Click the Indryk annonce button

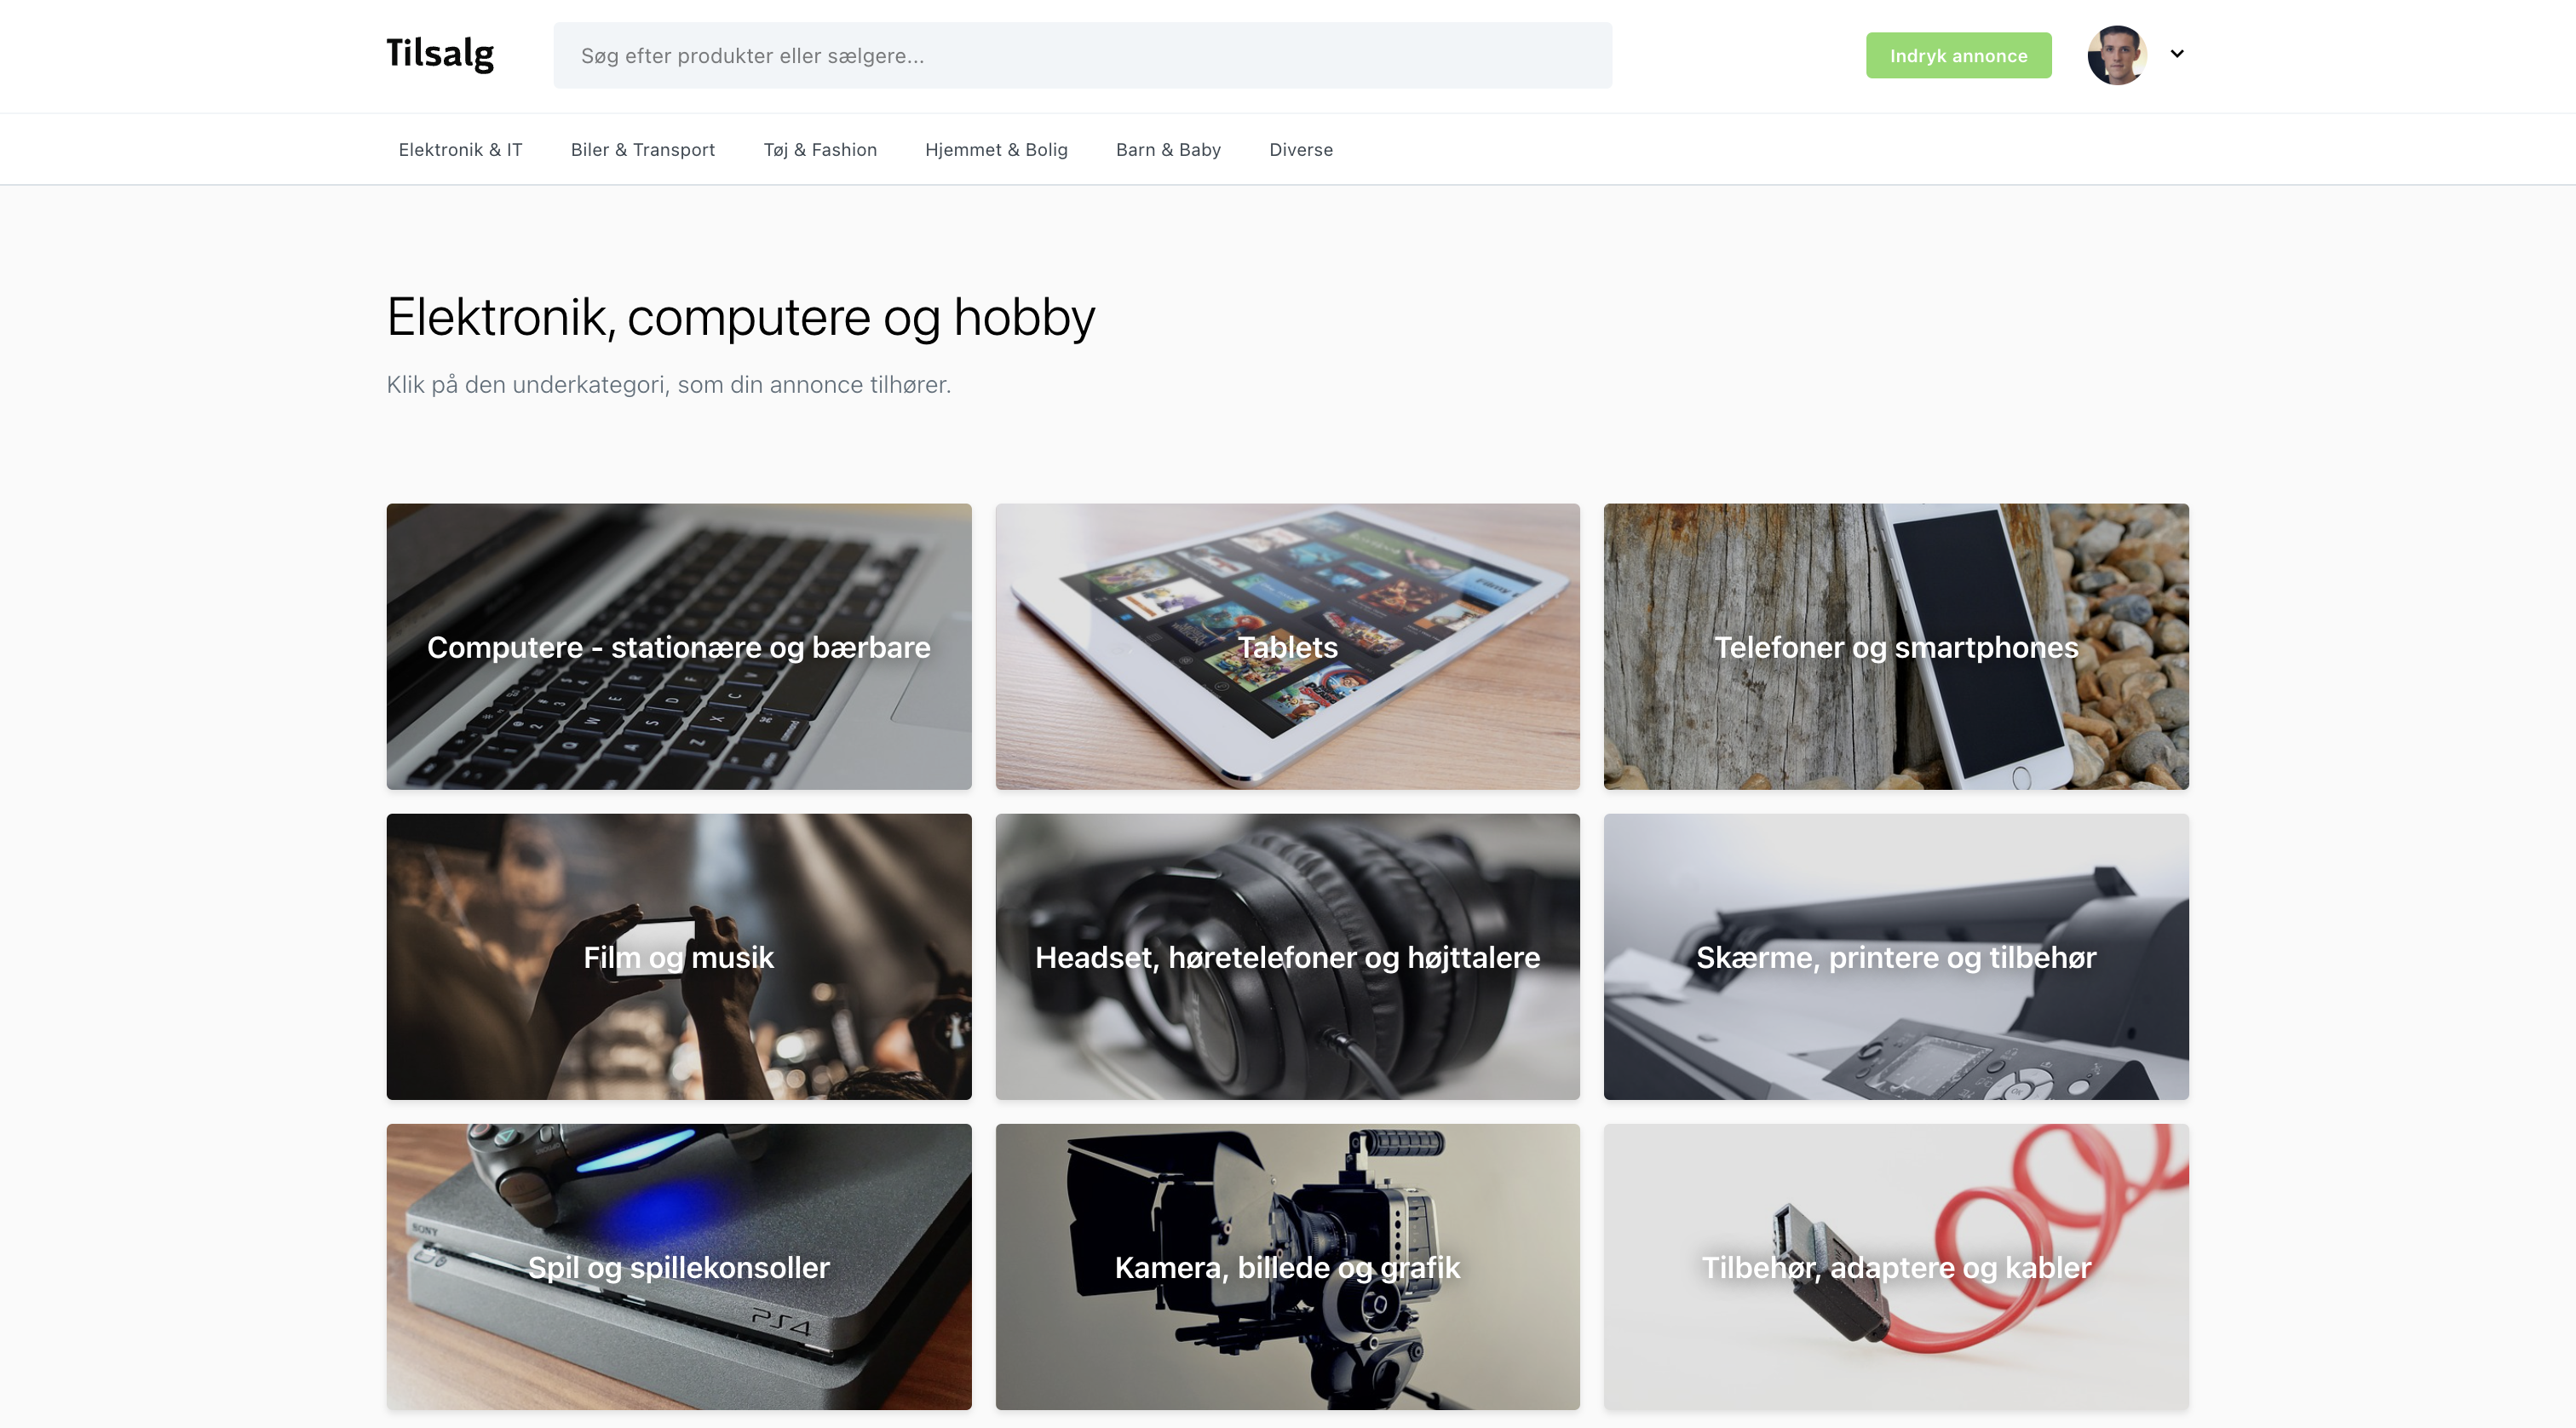tap(1958, 55)
